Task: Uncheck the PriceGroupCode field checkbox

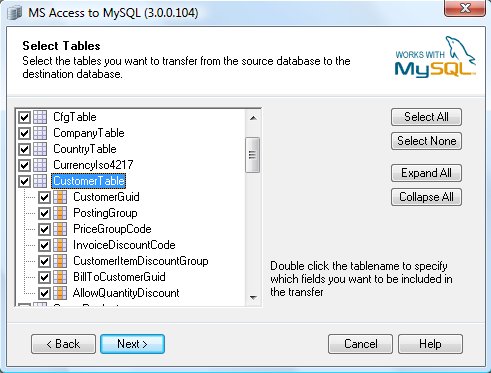Action: click(44, 229)
